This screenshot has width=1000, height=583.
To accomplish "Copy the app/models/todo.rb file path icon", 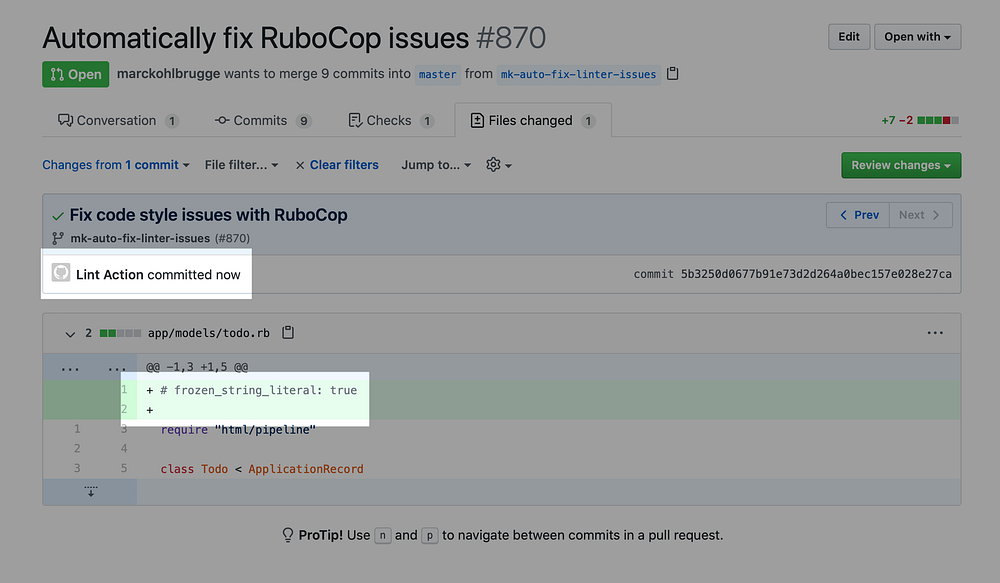I will [289, 333].
